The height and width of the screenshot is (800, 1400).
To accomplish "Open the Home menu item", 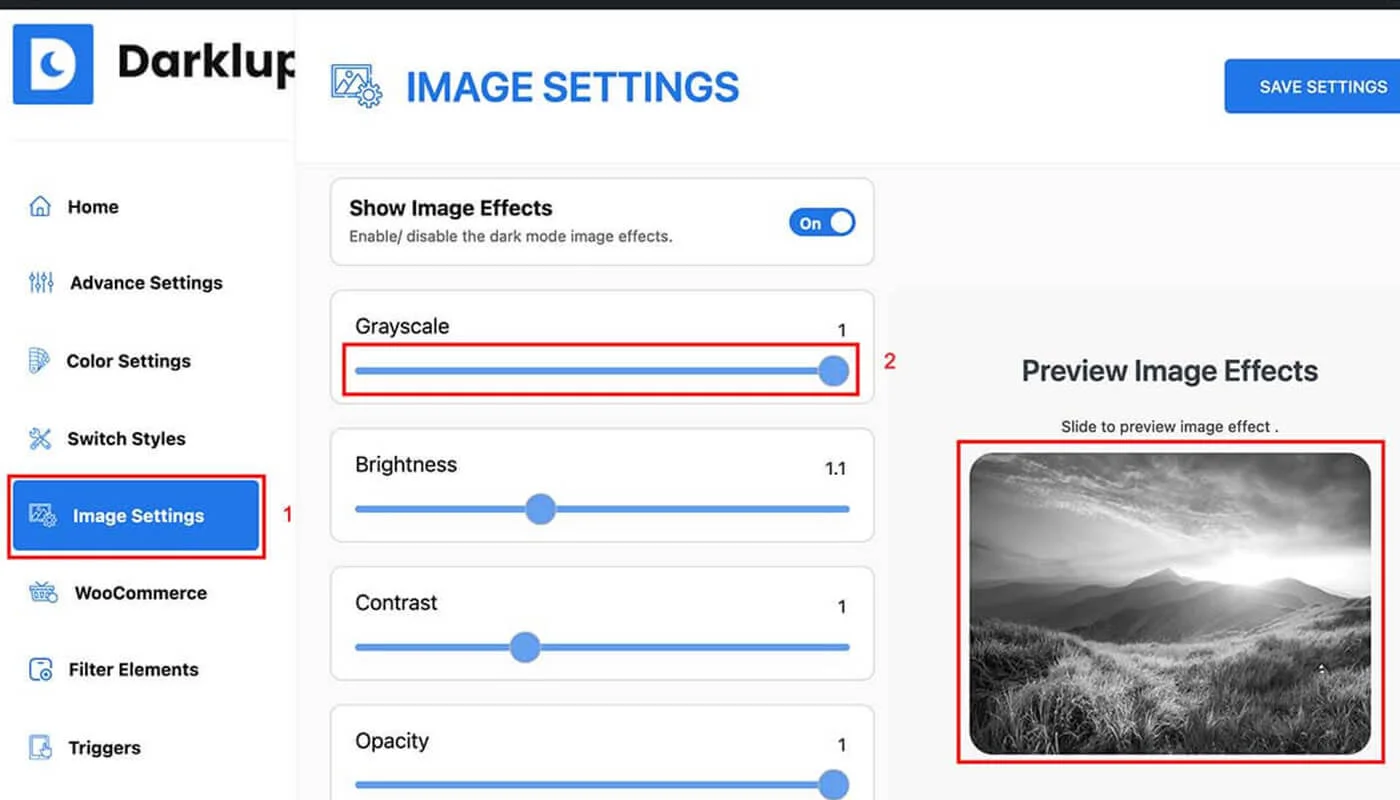I will click(93, 207).
